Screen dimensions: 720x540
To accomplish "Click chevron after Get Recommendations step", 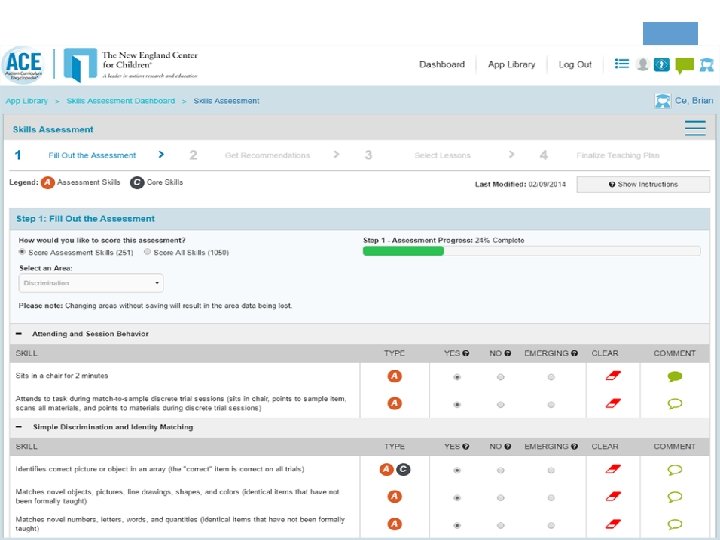I will (337, 154).
